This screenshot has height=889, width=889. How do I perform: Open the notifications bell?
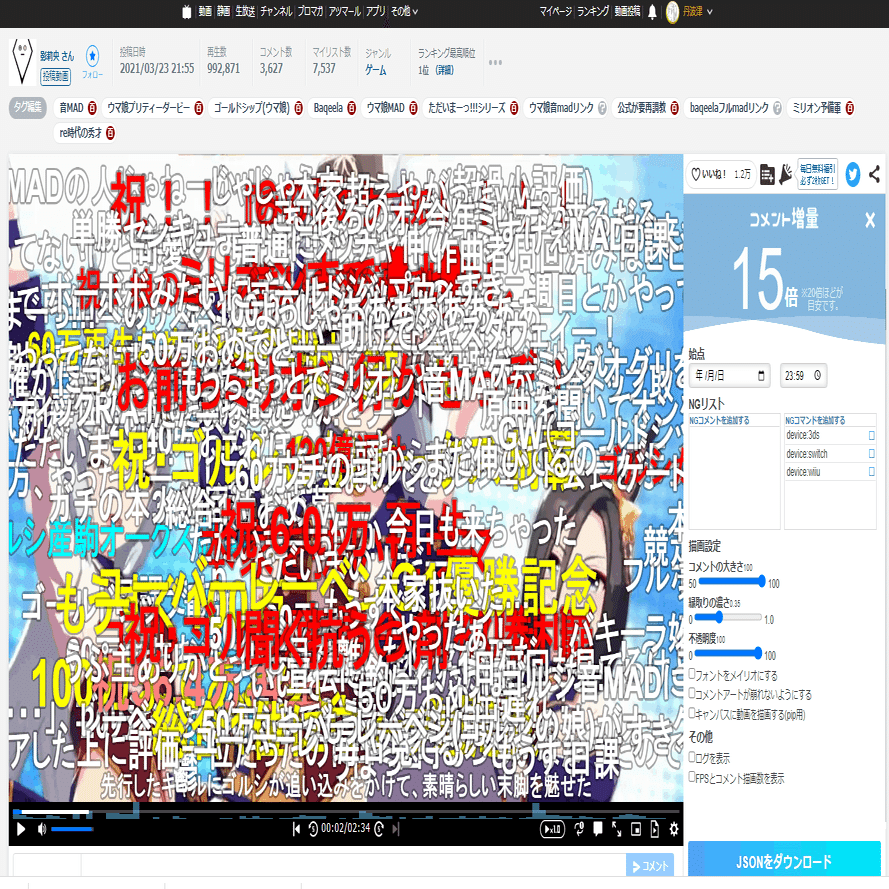pos(652,12)
